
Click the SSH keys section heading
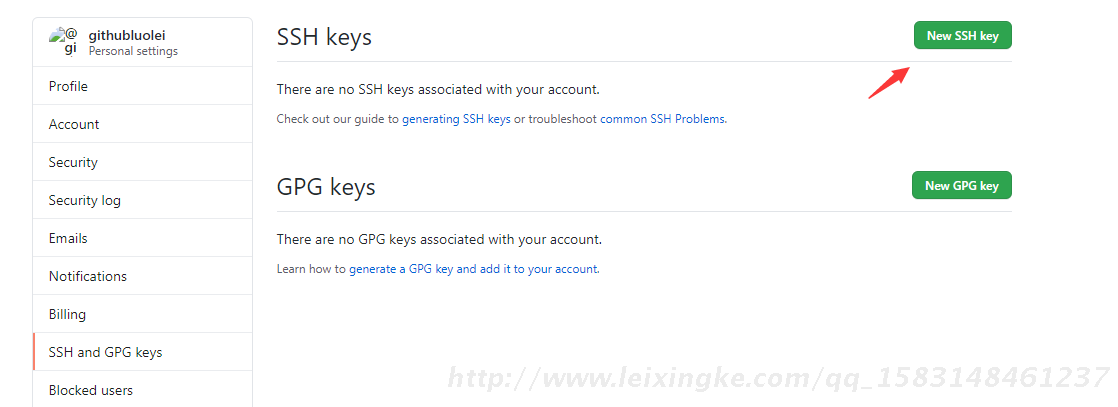coord(324,37)
